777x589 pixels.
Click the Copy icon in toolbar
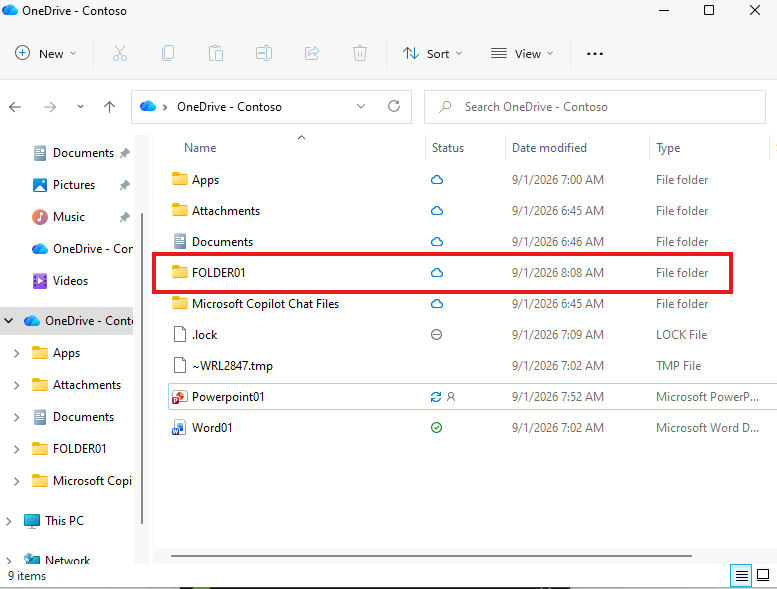(x=168, y=53)
